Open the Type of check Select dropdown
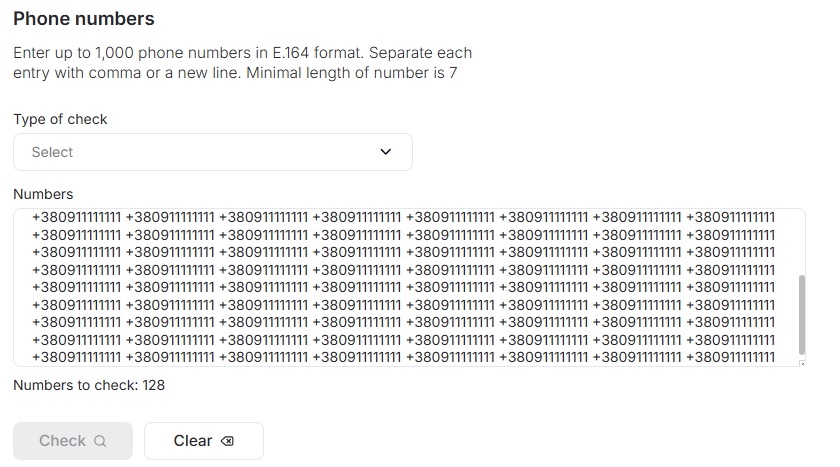 pos(212,152)
